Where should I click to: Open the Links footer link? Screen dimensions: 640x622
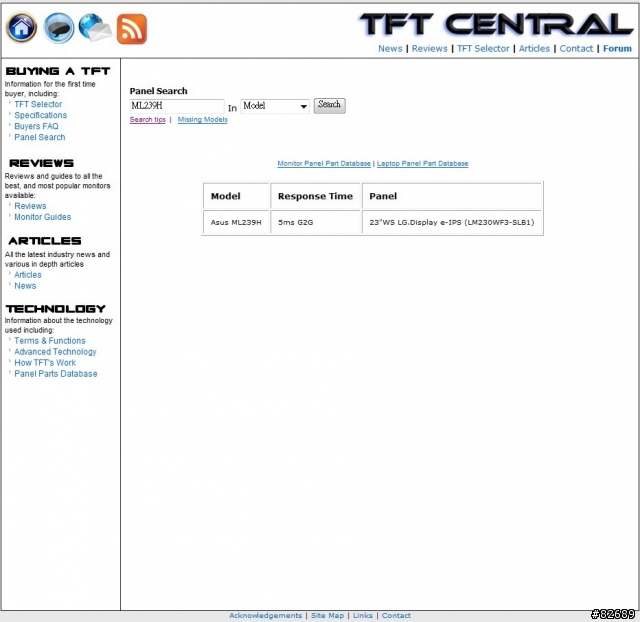click(x=362, y=615)
